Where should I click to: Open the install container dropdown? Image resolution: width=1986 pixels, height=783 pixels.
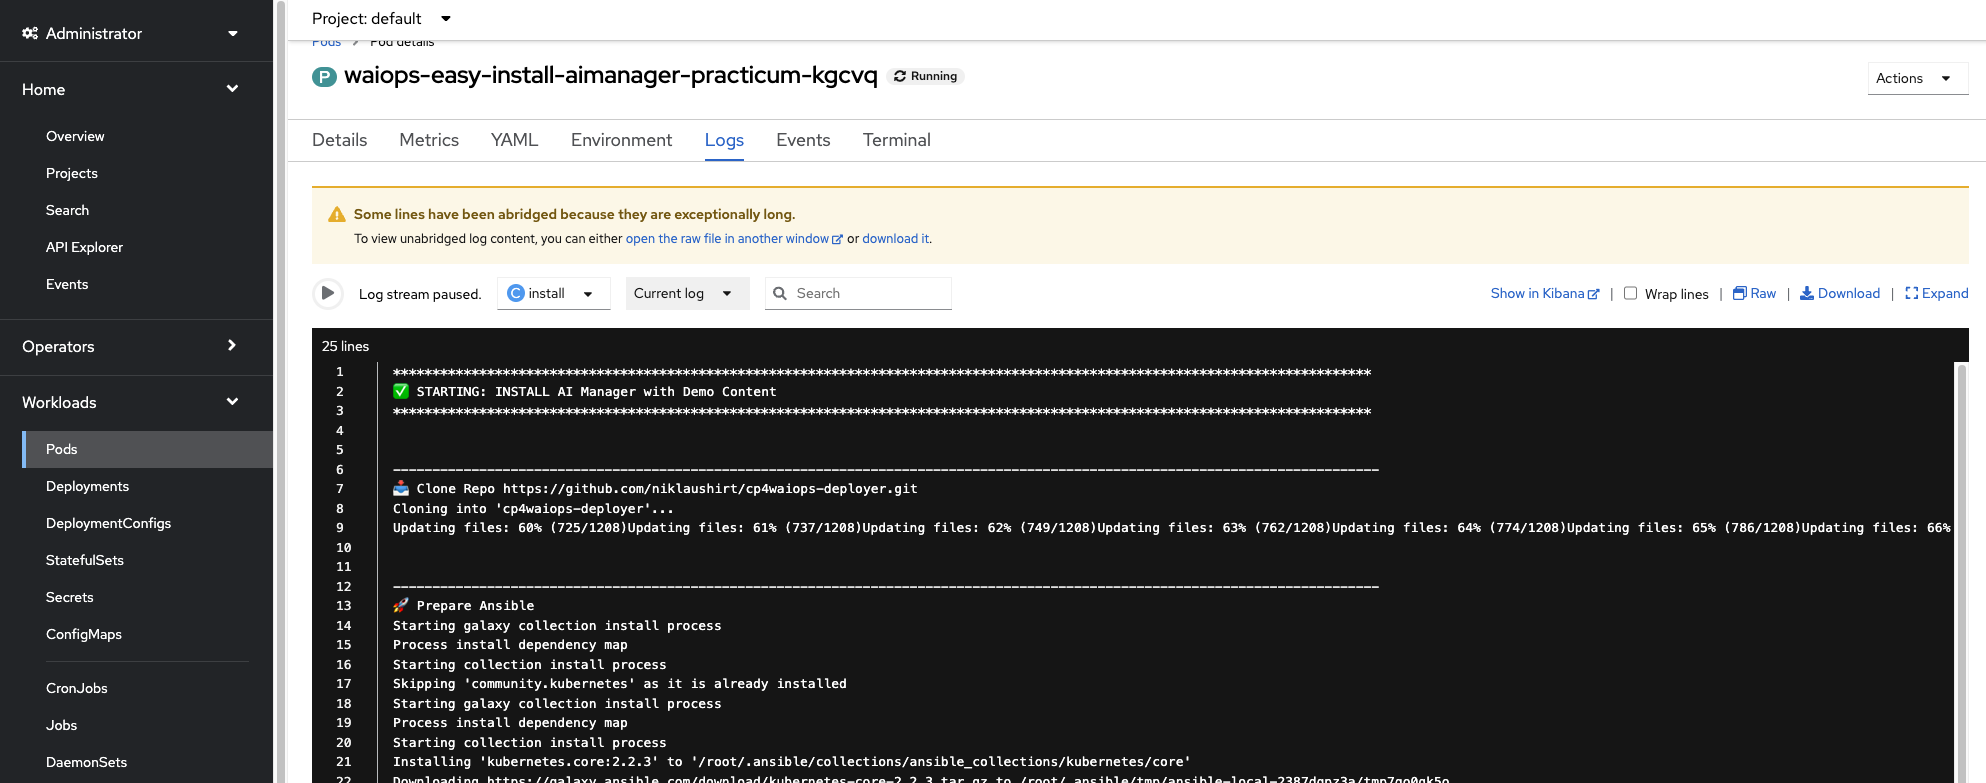pos(553,293)
